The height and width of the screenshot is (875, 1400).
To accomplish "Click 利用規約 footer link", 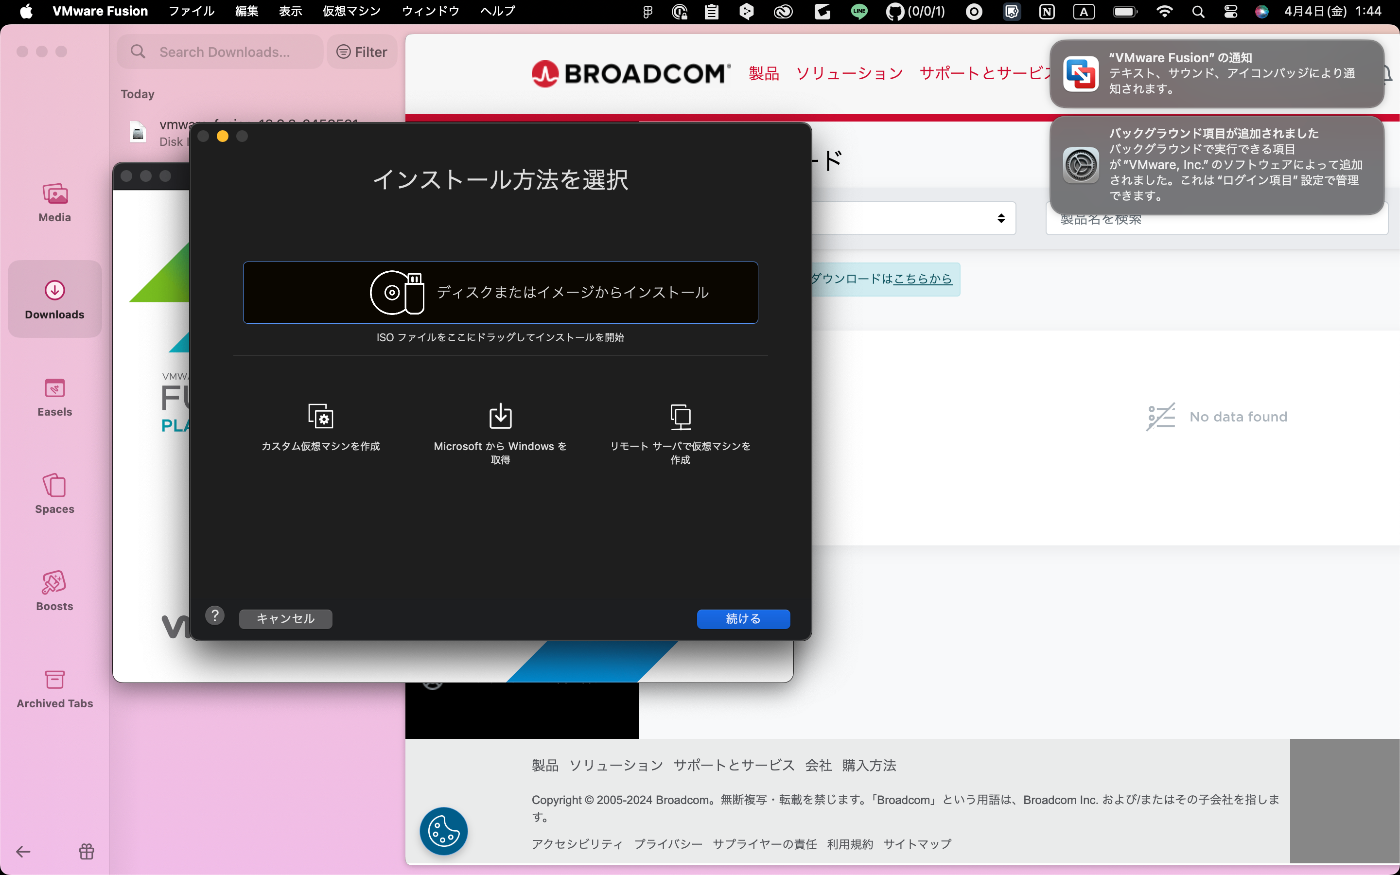I will click(850, 844).
